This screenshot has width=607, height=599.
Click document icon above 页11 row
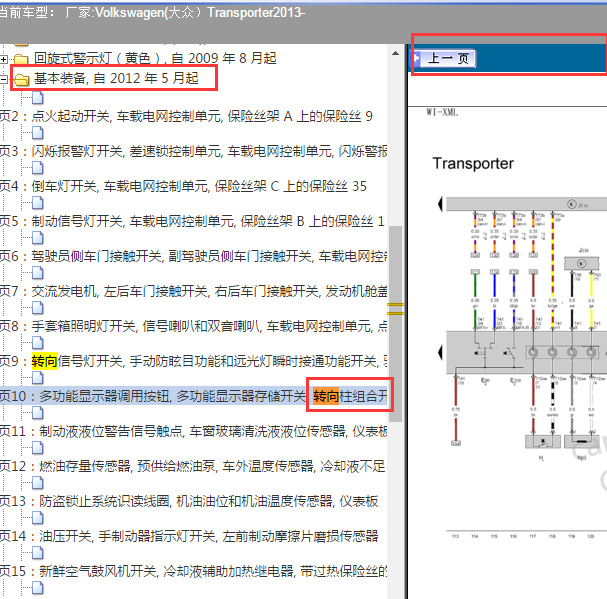(x=38, y=413)
